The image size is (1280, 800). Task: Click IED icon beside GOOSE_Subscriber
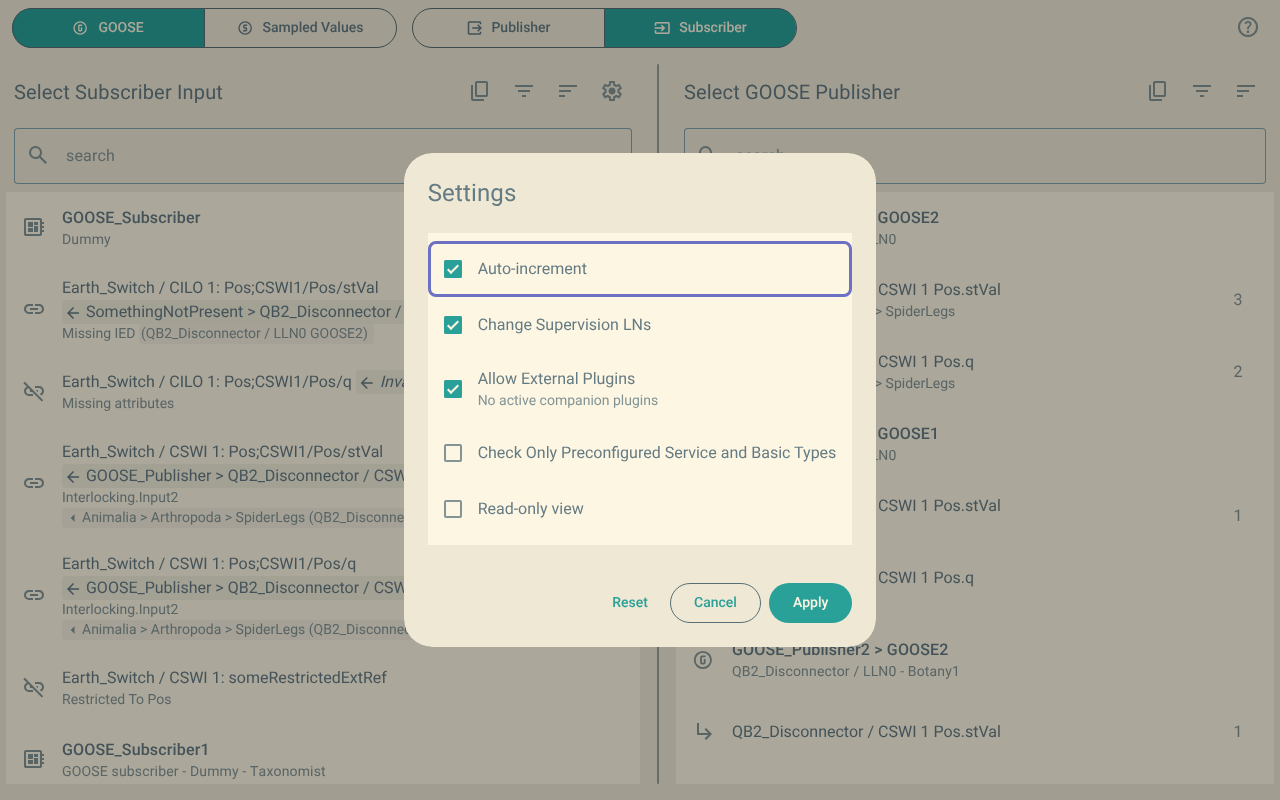tap(34, 228)
